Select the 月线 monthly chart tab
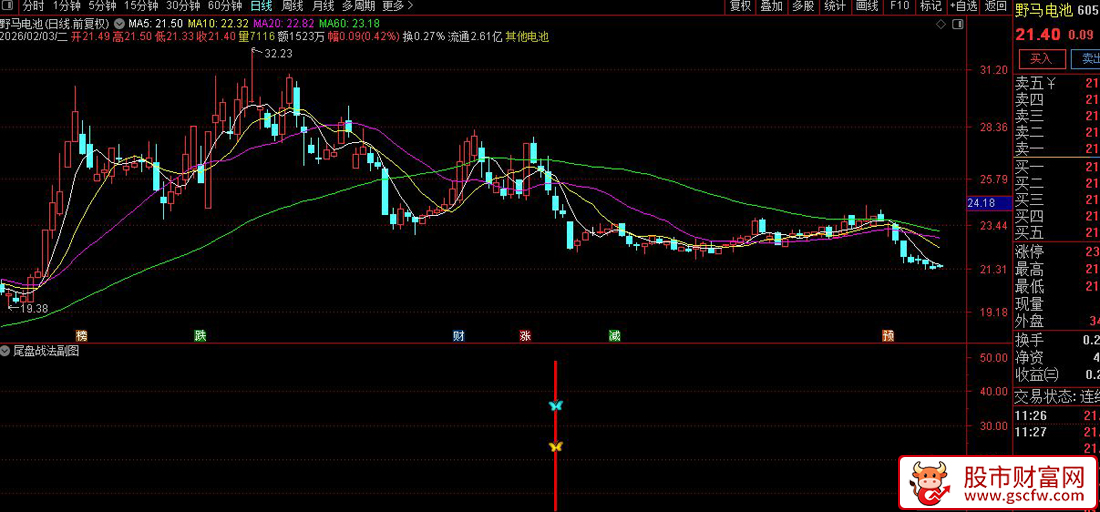Image resolution: width=1100 pixels, height=512 pixels. (323, 6)
